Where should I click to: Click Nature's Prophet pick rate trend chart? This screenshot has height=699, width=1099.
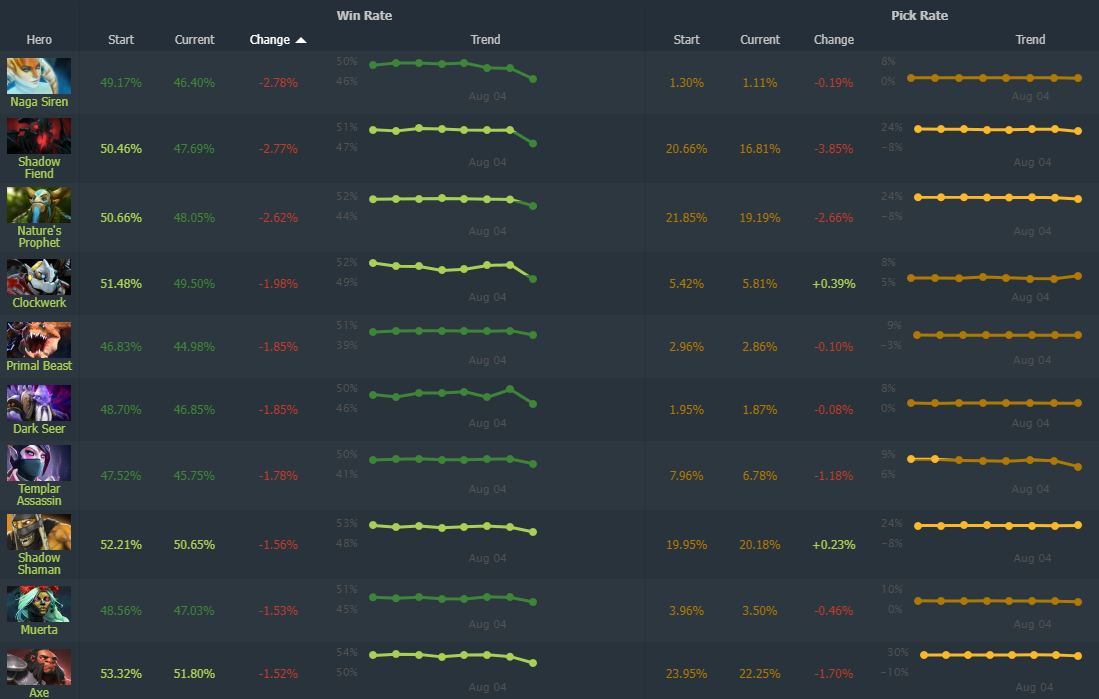(x=997, y=198)
